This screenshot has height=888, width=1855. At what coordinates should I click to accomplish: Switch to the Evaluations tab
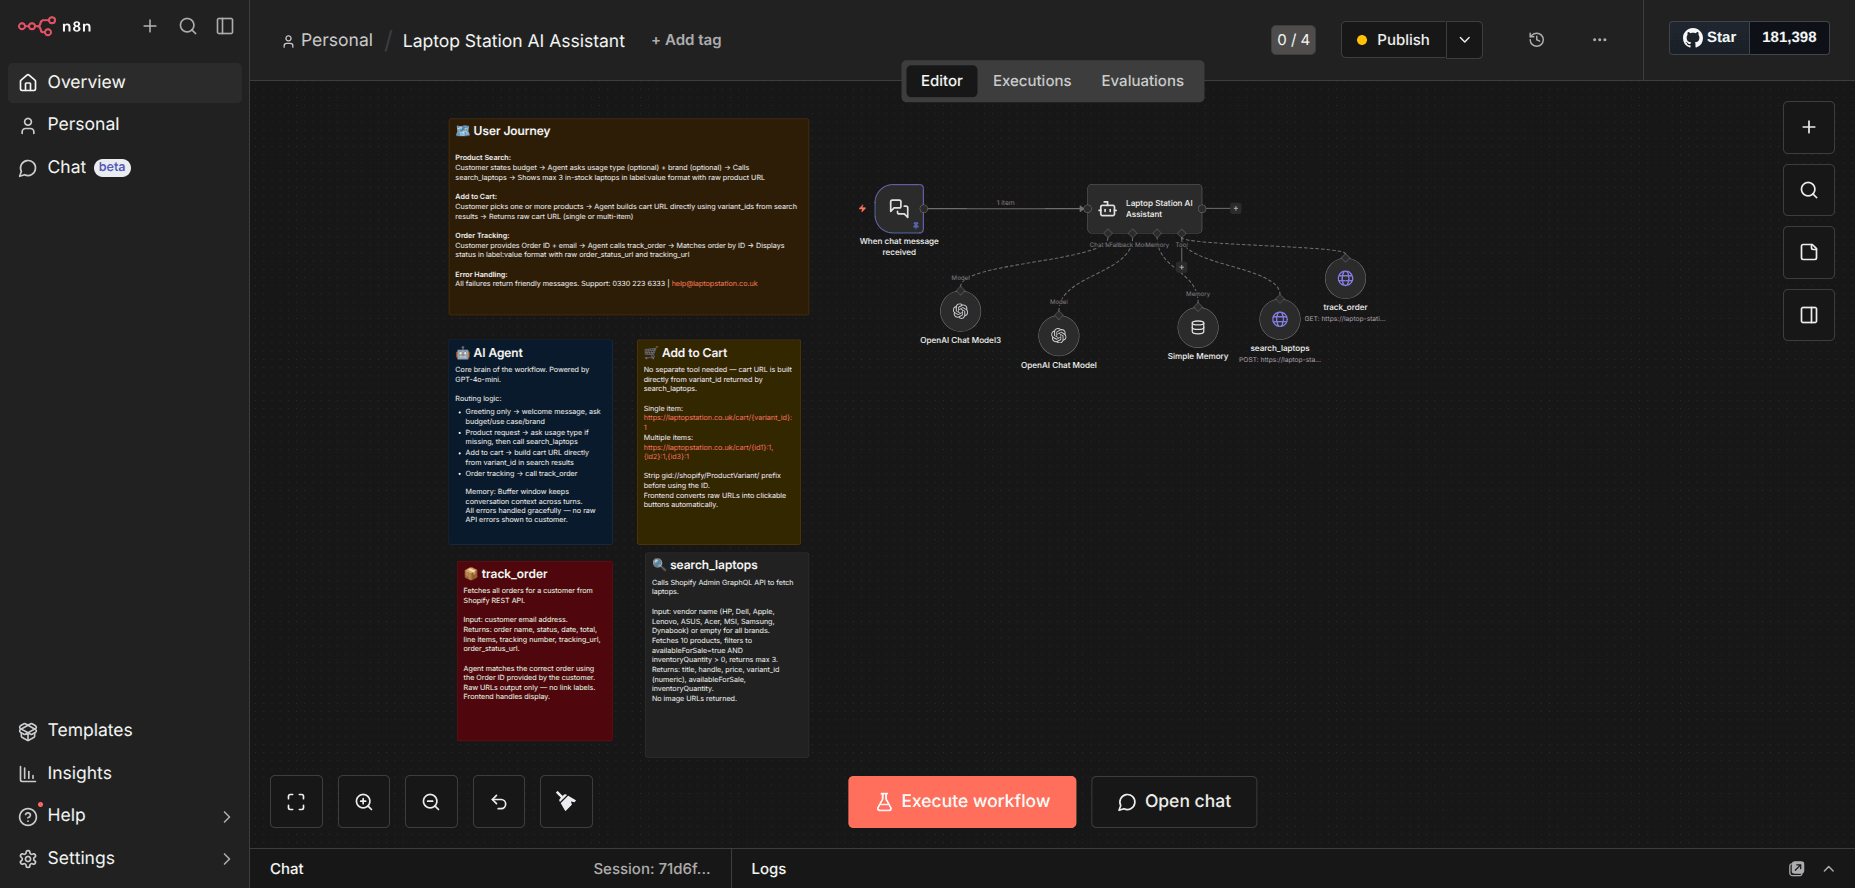tap(1142, 81)
